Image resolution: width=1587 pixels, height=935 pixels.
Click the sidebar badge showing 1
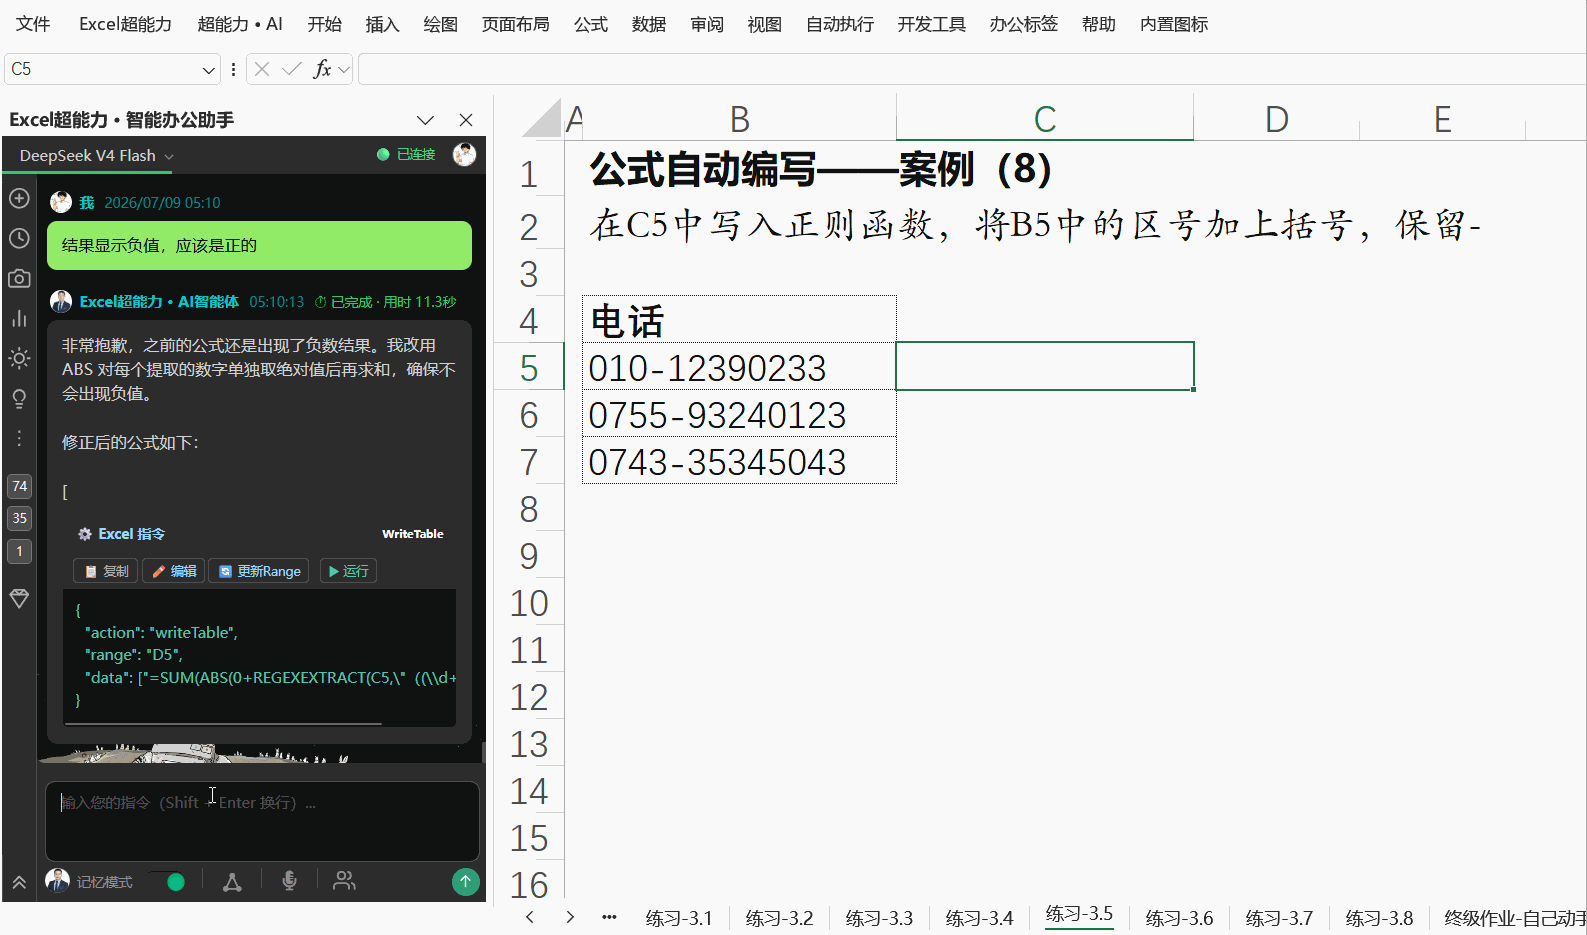point(19,551)
